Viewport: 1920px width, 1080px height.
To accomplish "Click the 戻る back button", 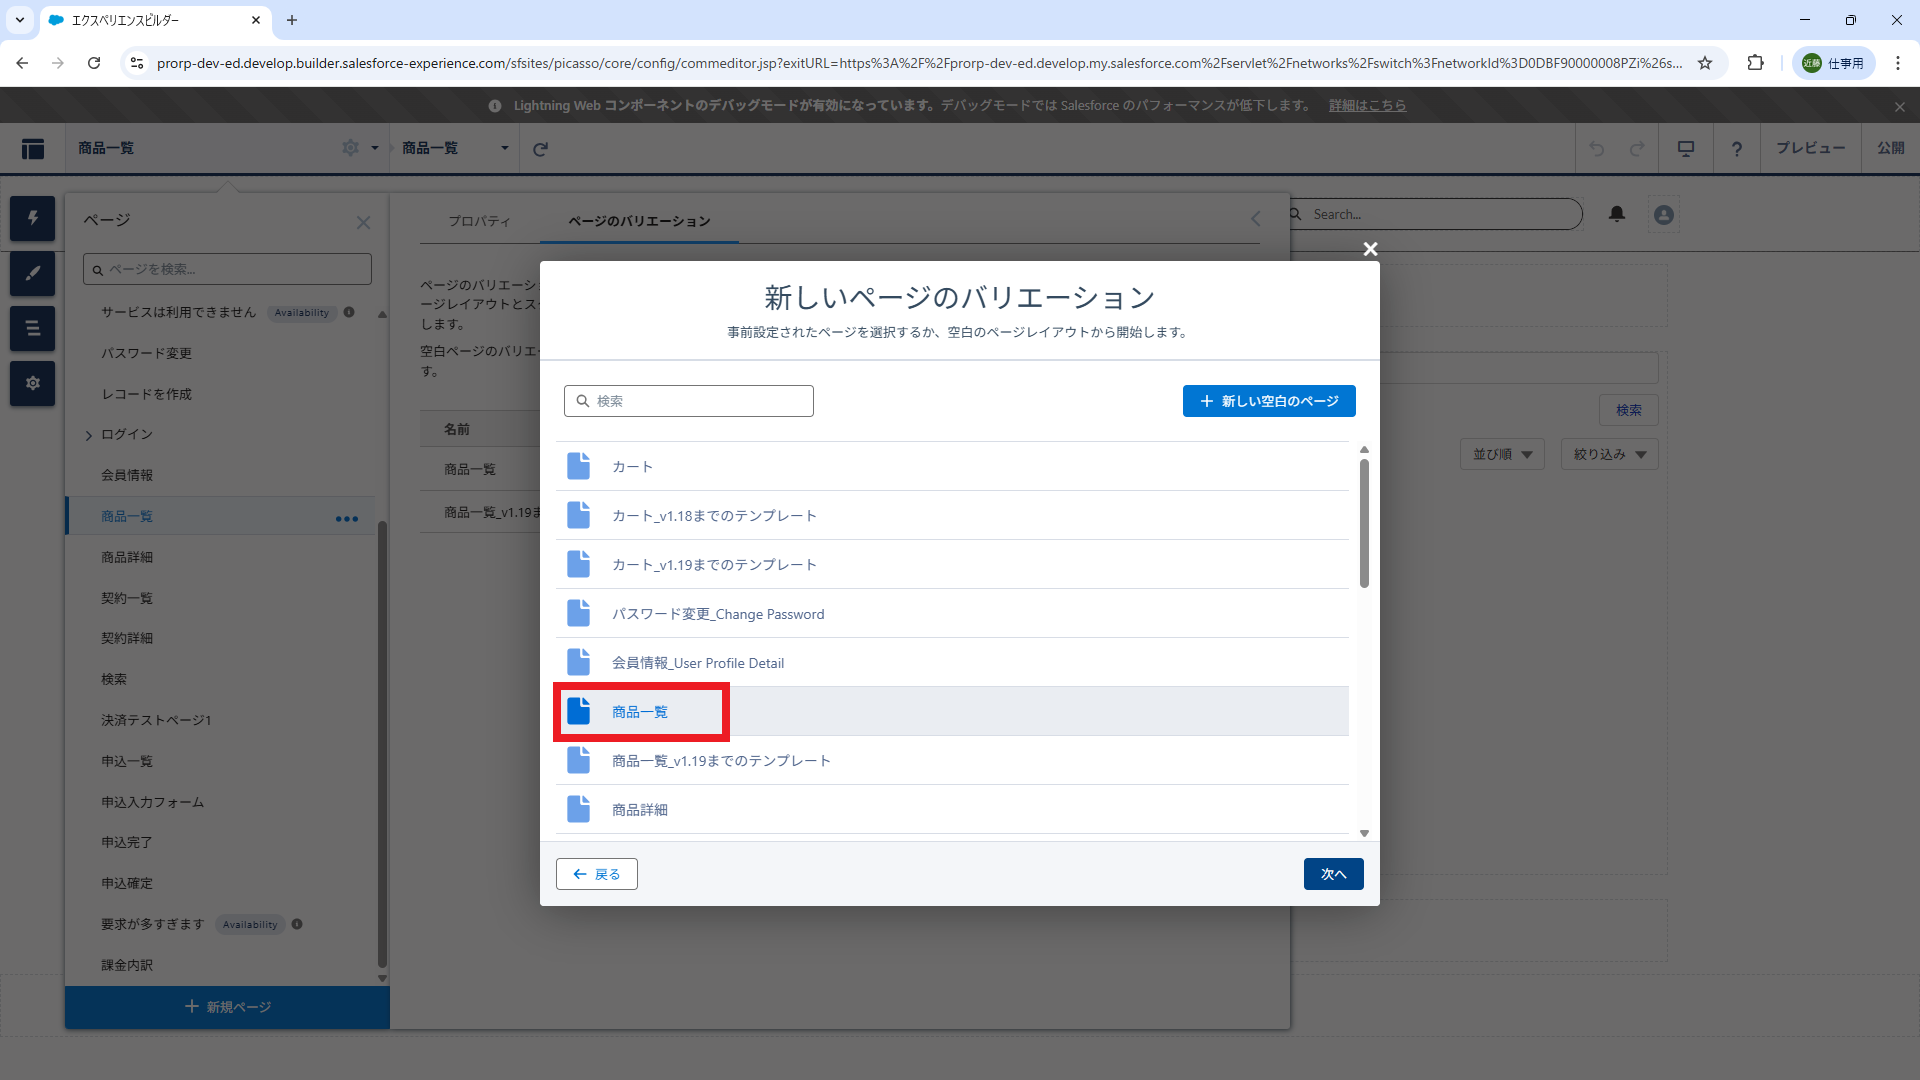I will [597, 874].
